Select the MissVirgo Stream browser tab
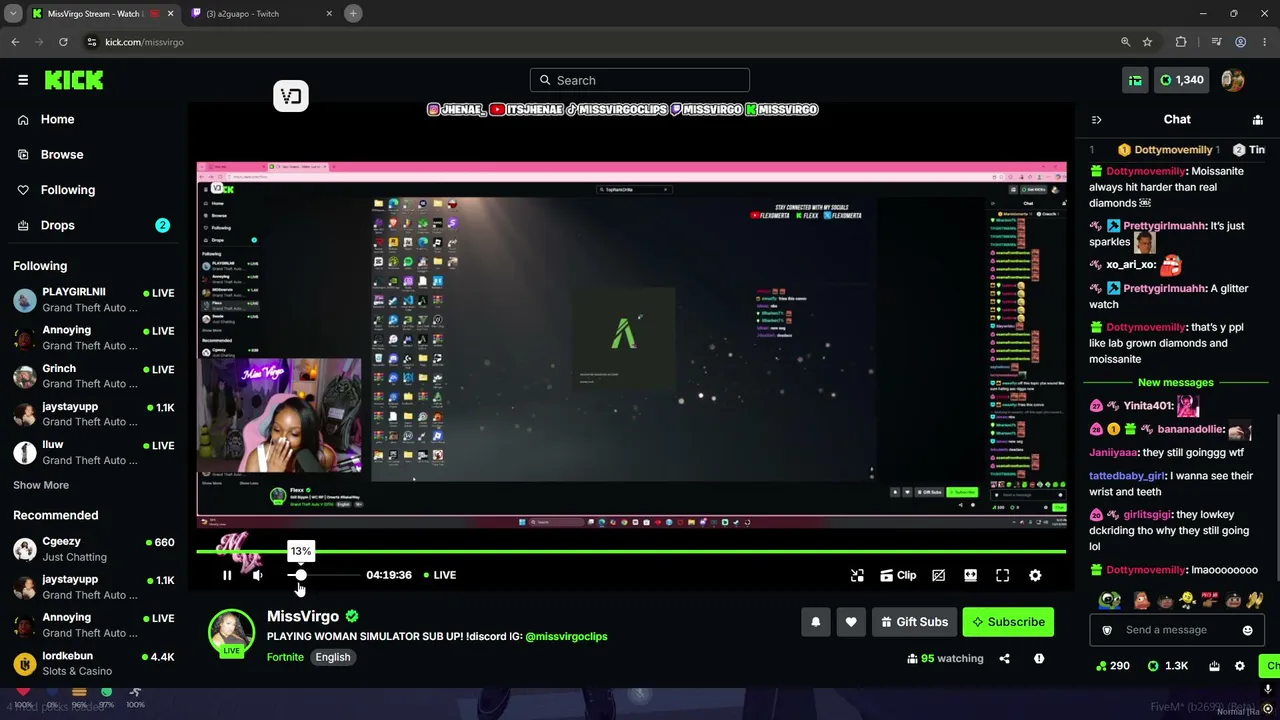The height and width of the screenshot is (720, 1280). click(x=102, y=13)
